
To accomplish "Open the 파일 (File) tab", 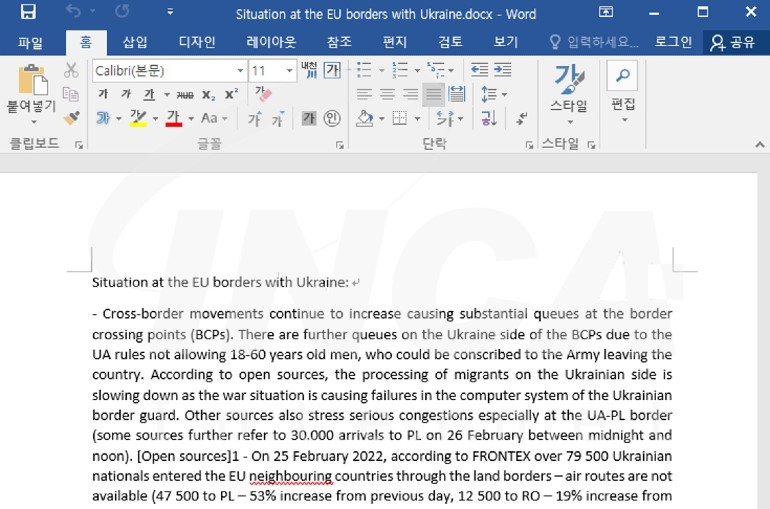I will [30, 42].
